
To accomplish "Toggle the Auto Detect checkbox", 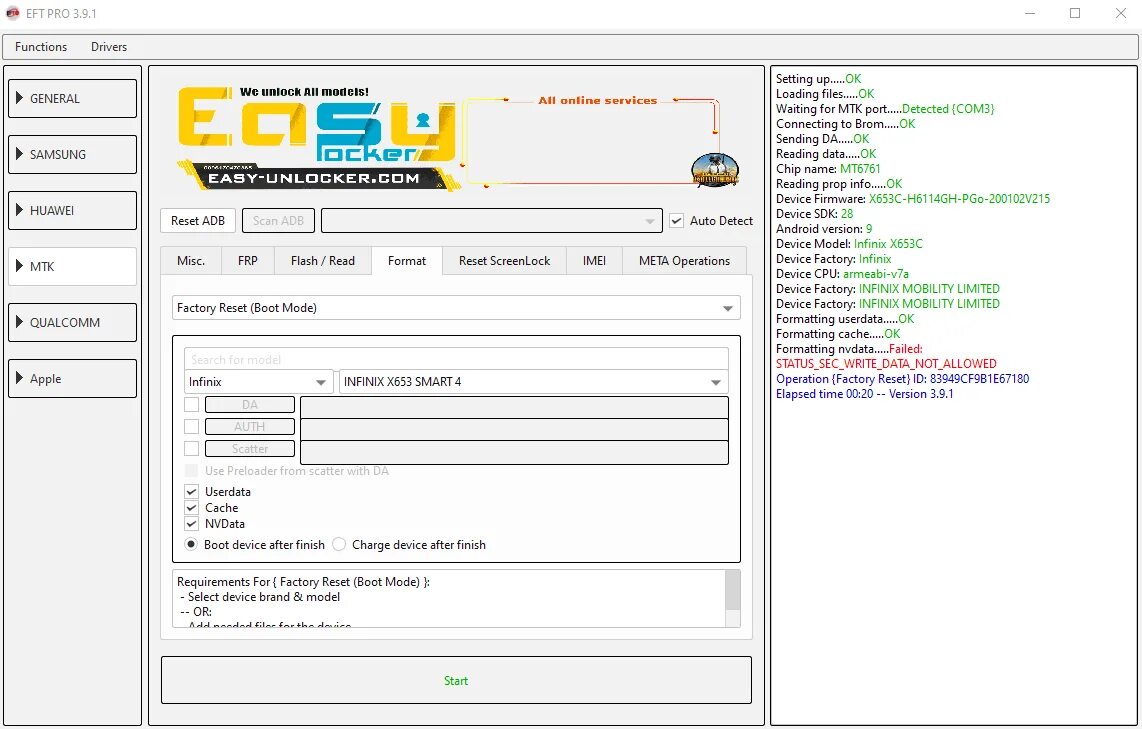I will click(x=677, y=221).
